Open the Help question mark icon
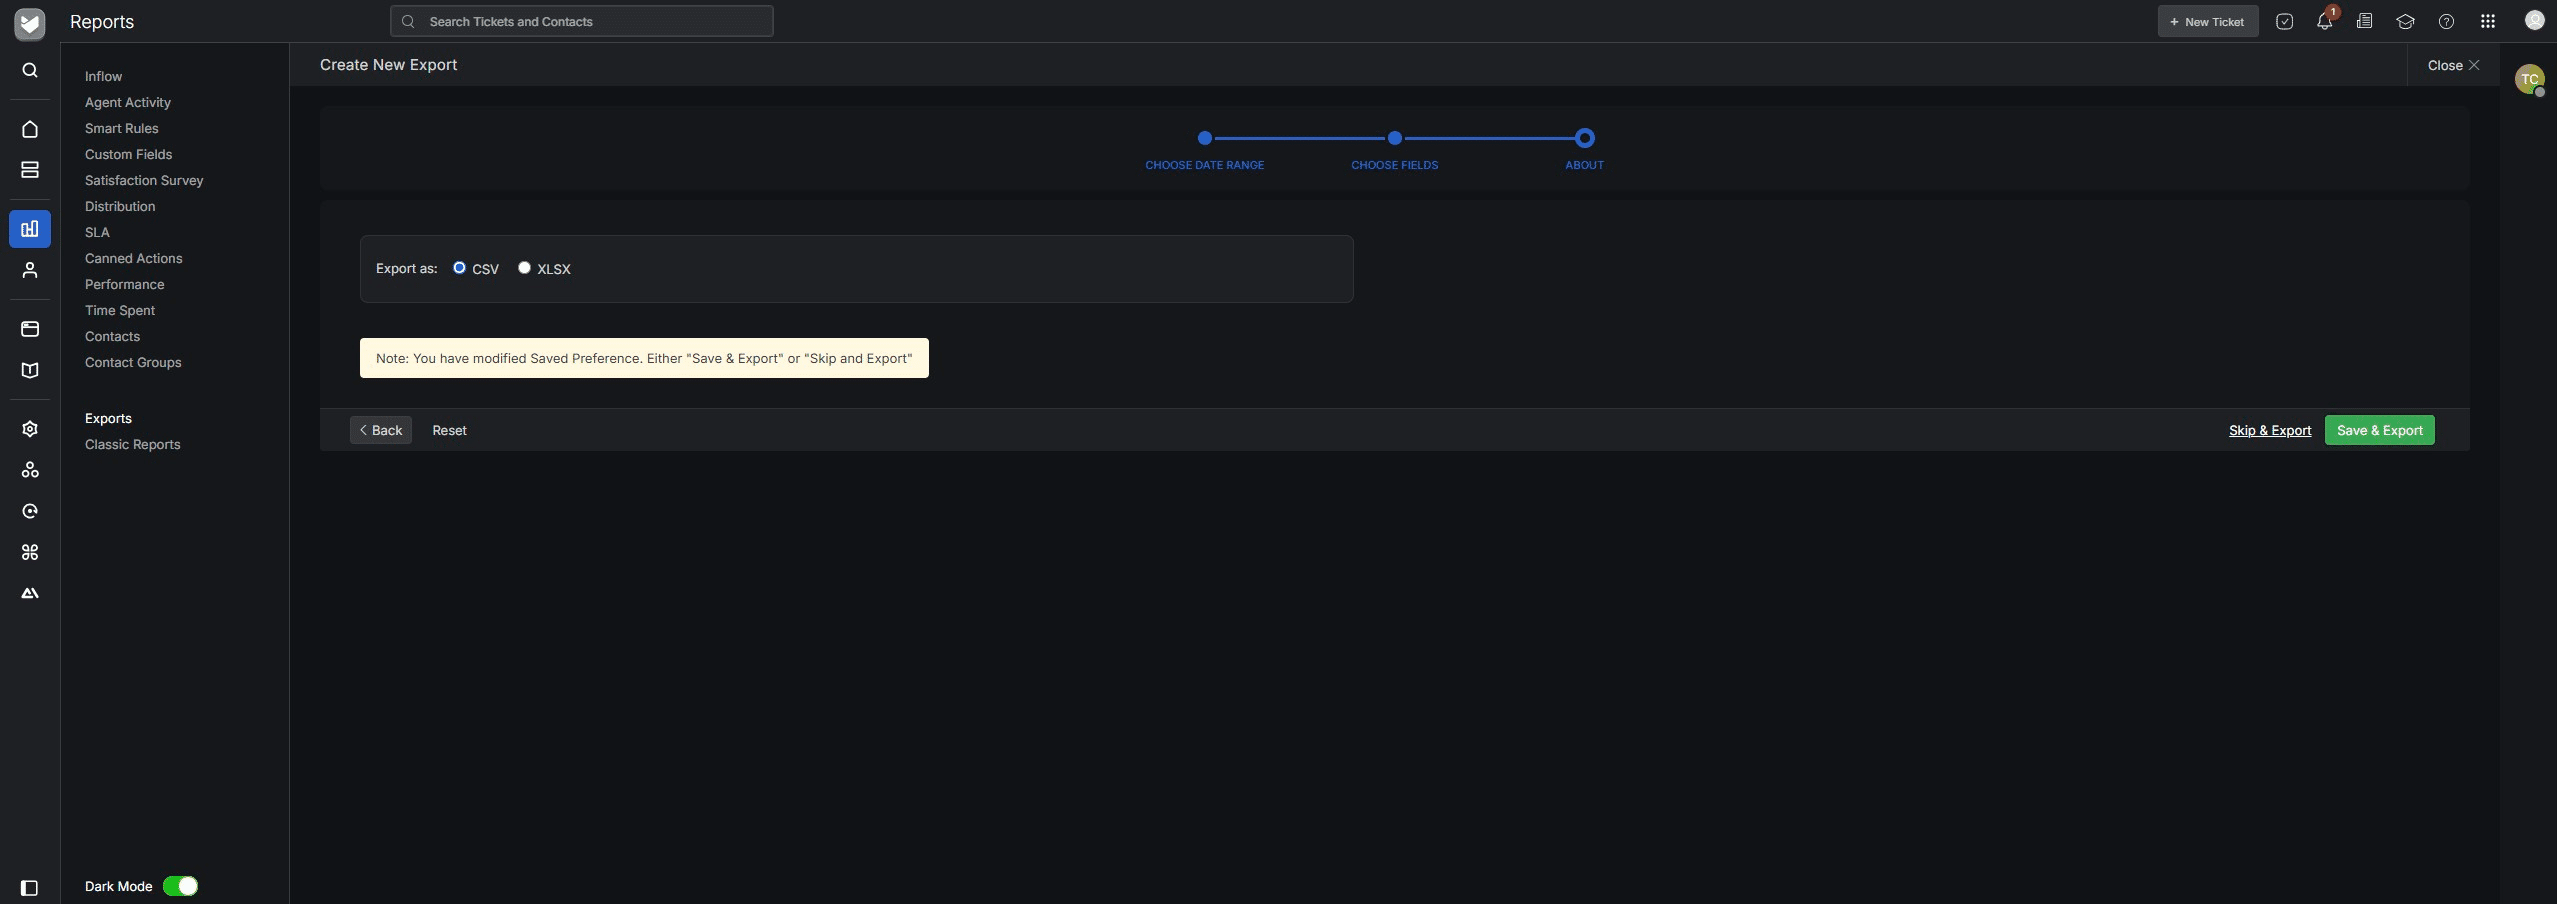This screenshot has height=904, width=2557. pyautogui.click(x=2445, y=21)
